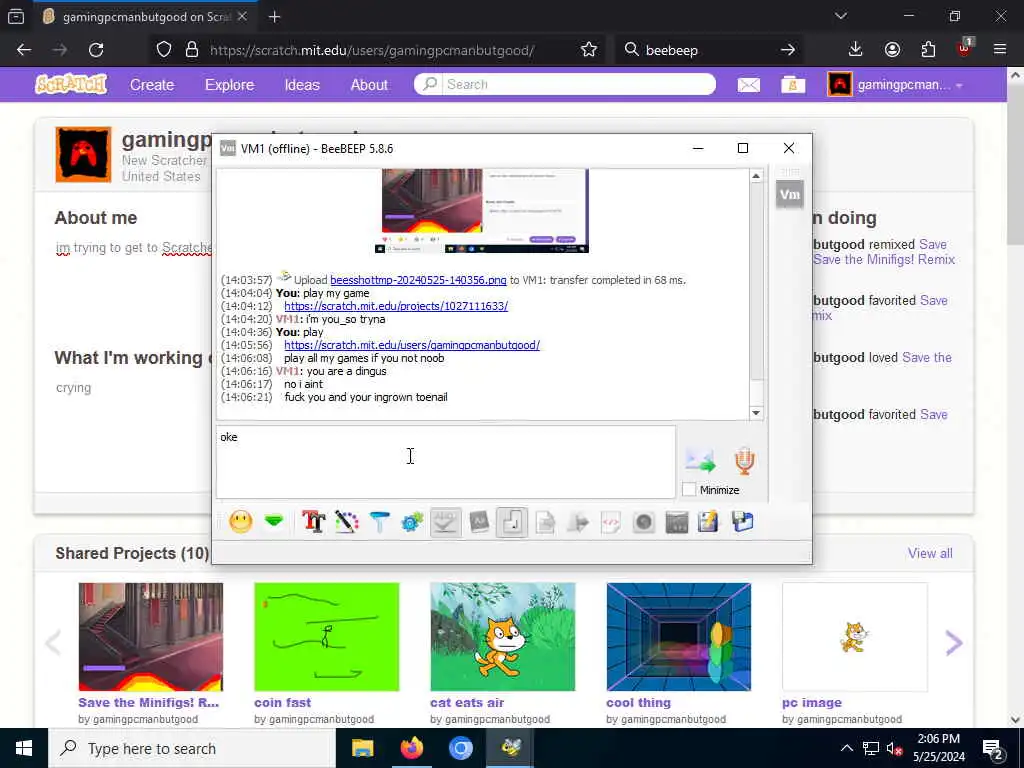
Task: Send the message with the green arrow envelope
Action: pos(701,460)
